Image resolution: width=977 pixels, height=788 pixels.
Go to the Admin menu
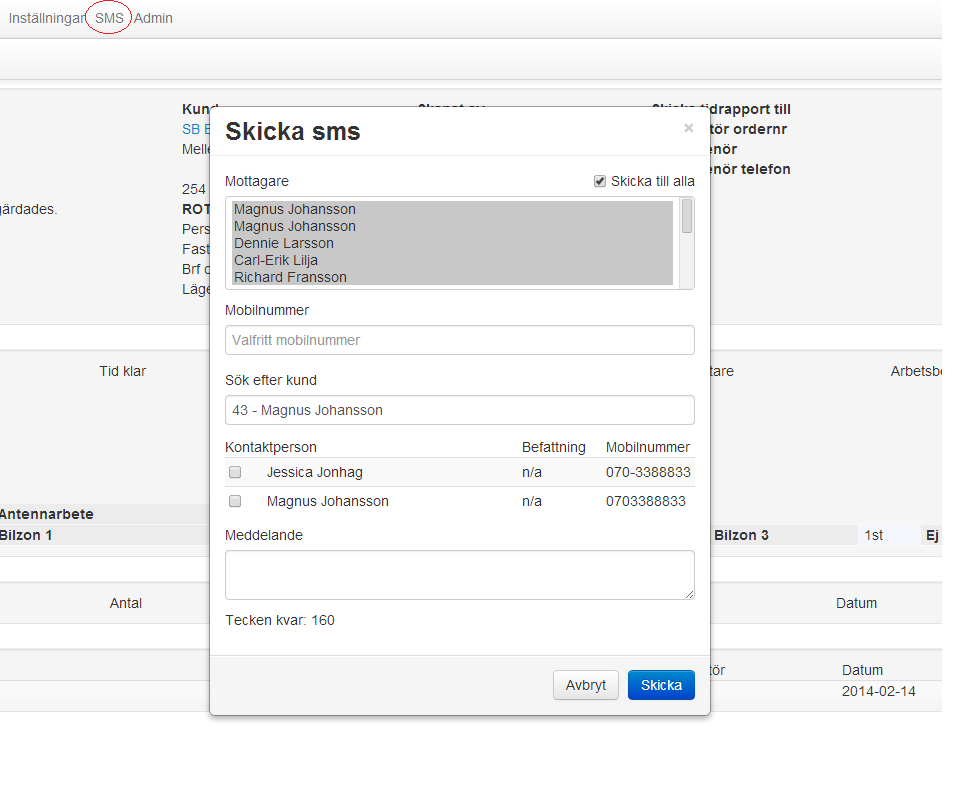coord(153,18)
